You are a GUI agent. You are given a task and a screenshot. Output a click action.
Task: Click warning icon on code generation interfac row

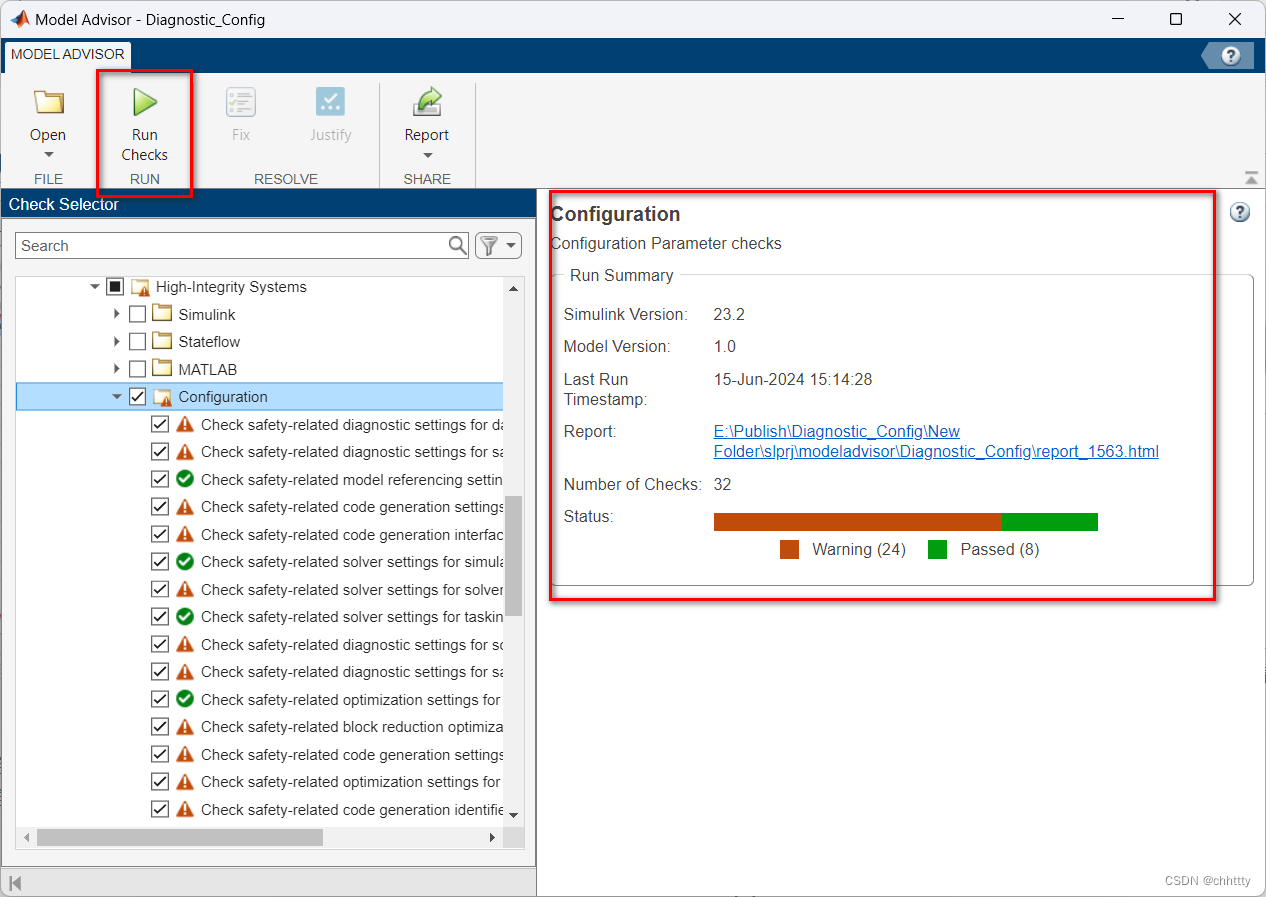(x=185, y=534)
